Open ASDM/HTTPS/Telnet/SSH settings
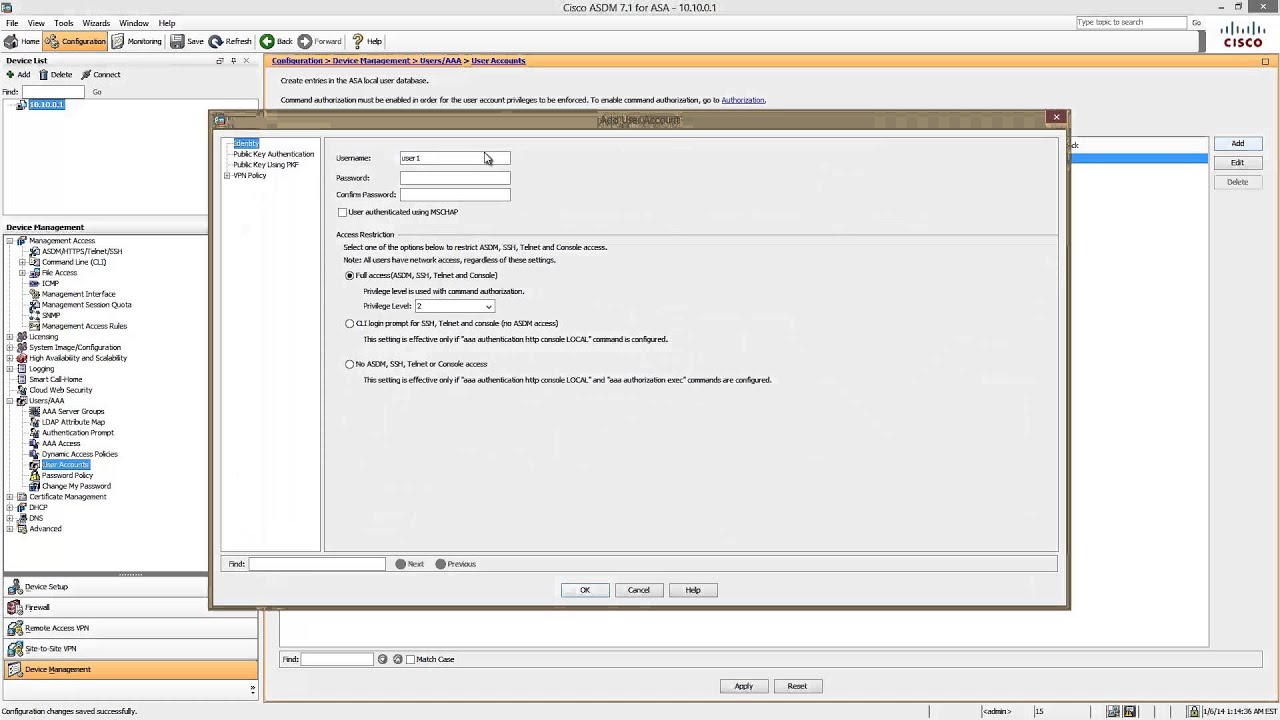The image size is (1280, 720). pyautogui.click(x=81, y=251)
